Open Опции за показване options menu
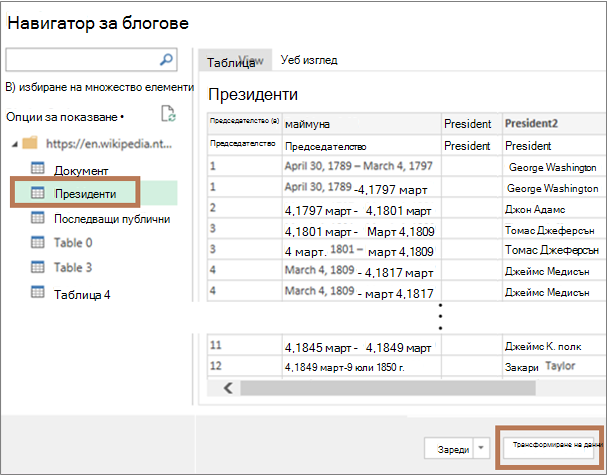This screenshot has width=607, height=475. click(65, 117)
